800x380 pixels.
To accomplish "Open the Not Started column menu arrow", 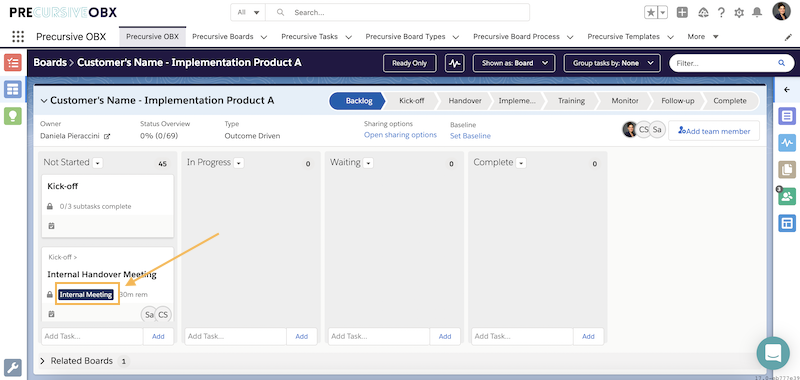I will [x=98, y=163].
